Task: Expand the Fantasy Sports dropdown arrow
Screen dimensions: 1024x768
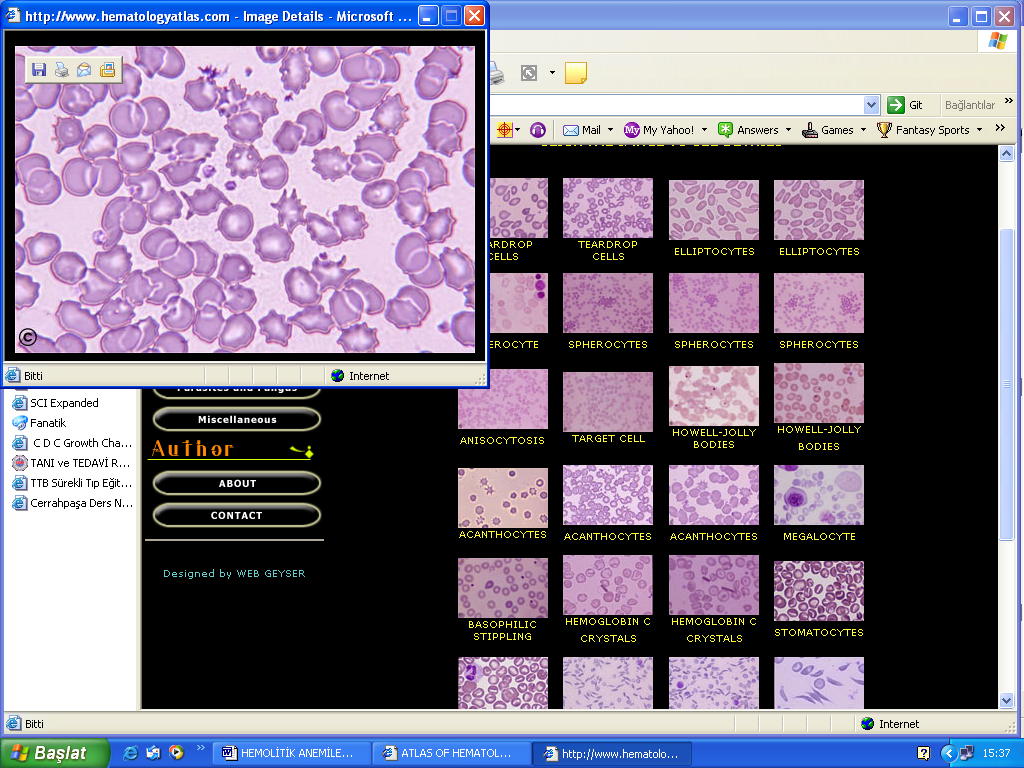Action: [x=980, y=130]
